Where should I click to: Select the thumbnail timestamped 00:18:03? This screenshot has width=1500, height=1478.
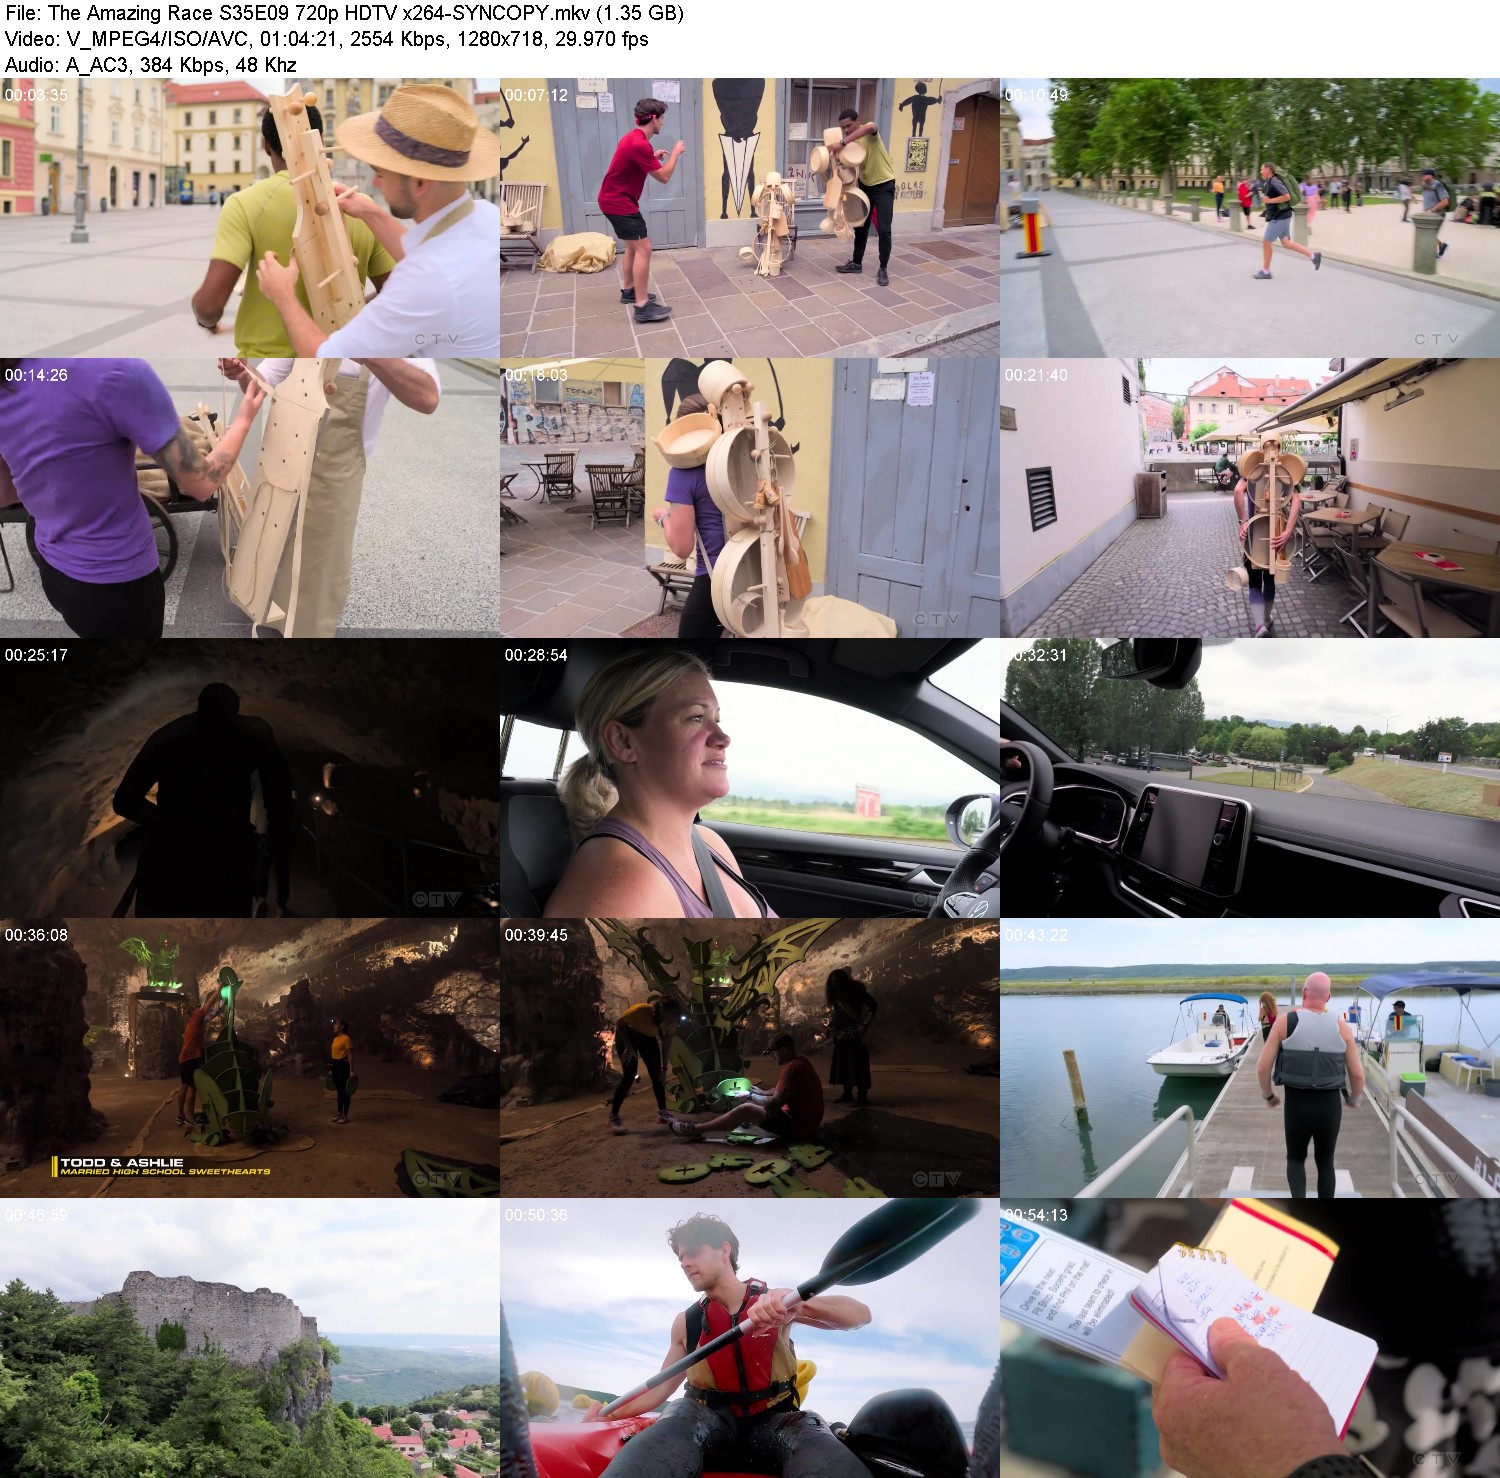pos(749,498)
